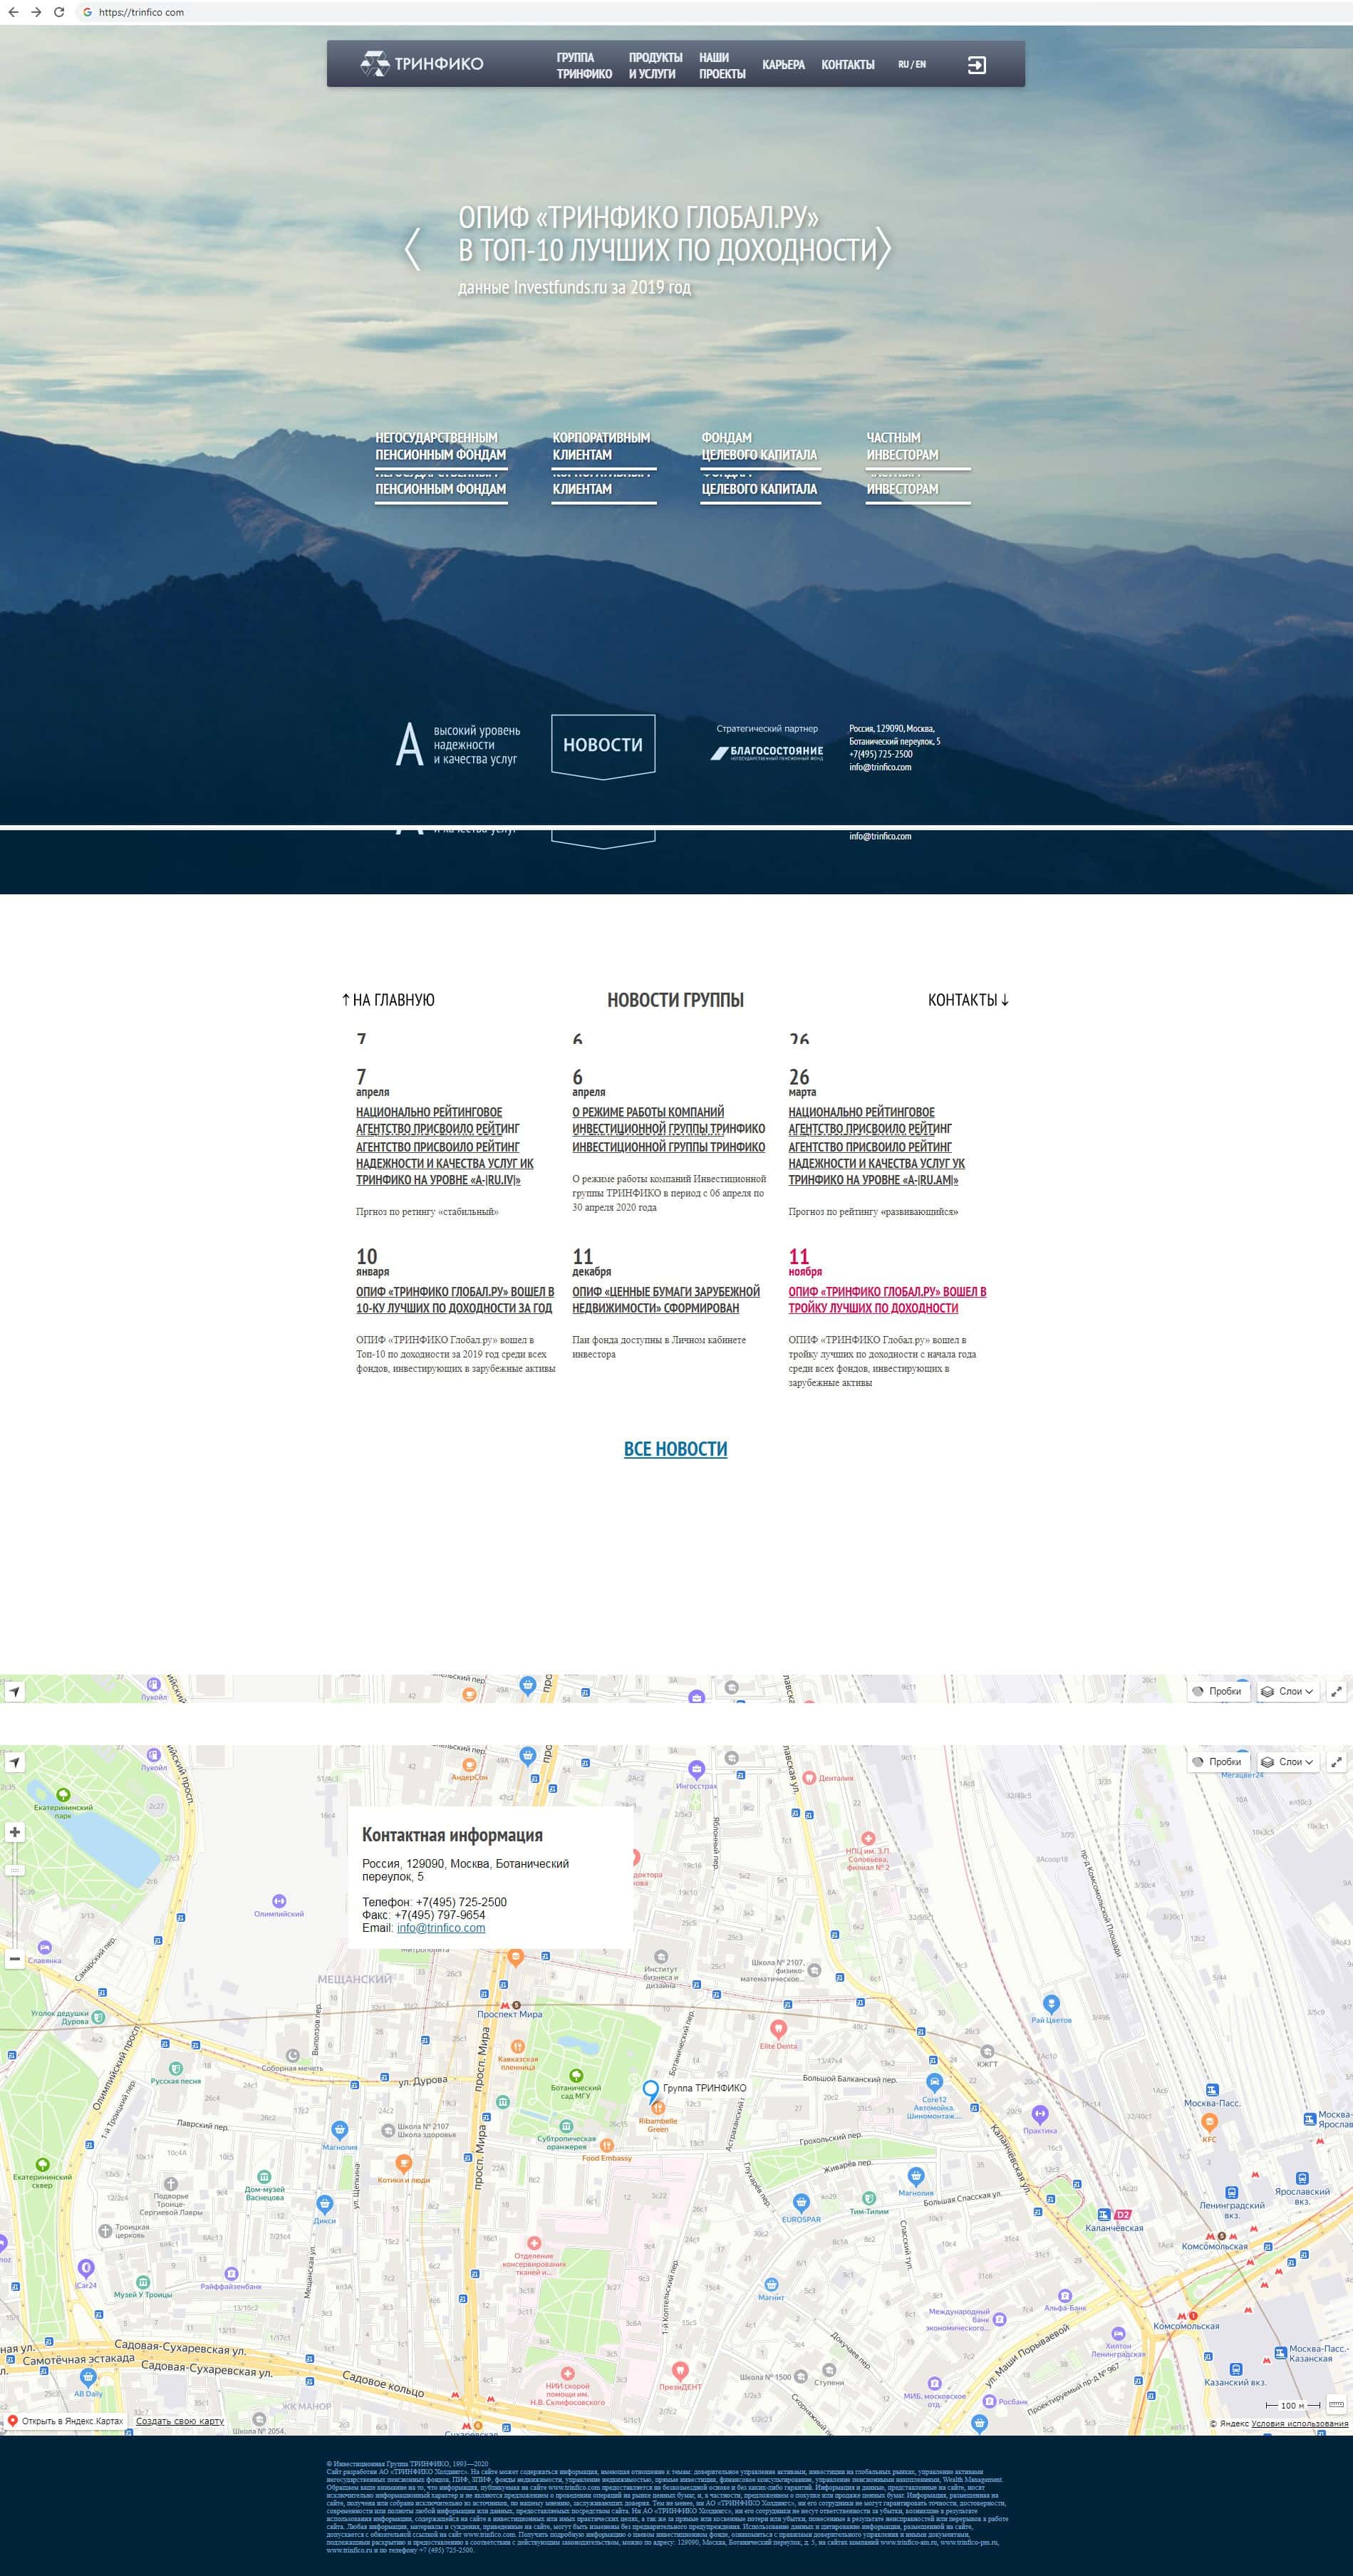Viewport: 1353px width, 2576px height.
Task: Jump down via КОНТАКТЫ ↓ link
Action: [x=968, y=1000]
